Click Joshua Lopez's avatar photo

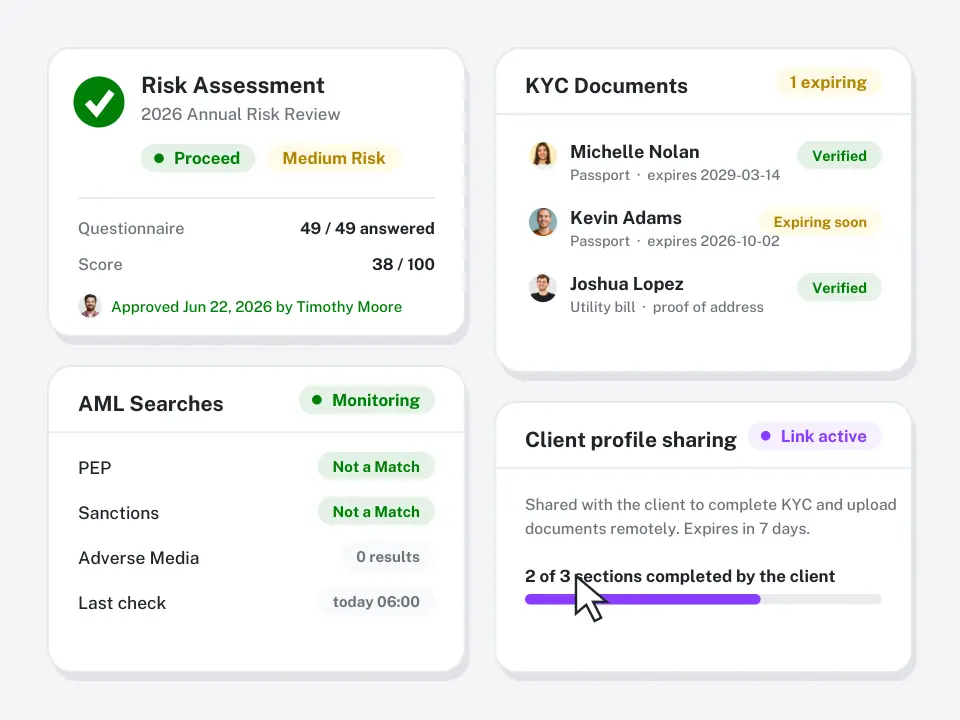[x=542, y=287]
